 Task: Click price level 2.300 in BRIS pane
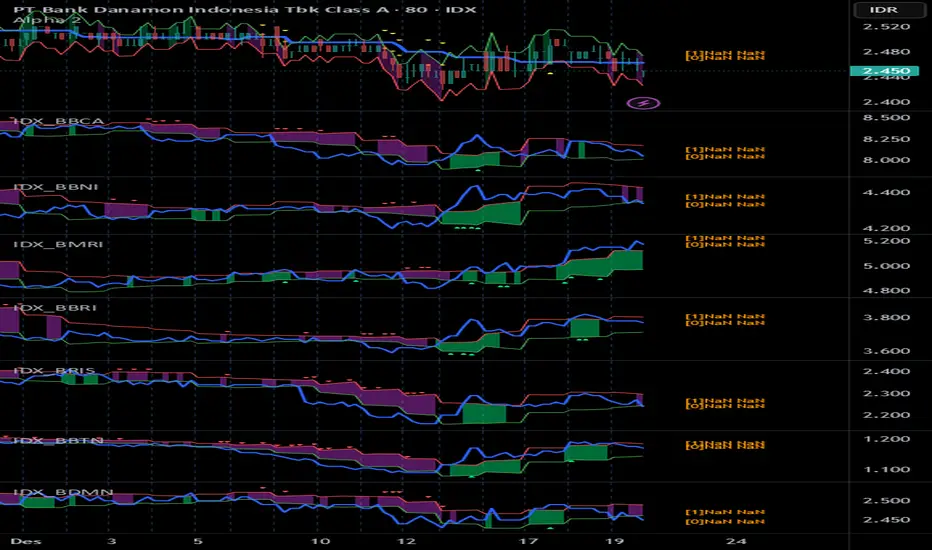coord(886,394)
